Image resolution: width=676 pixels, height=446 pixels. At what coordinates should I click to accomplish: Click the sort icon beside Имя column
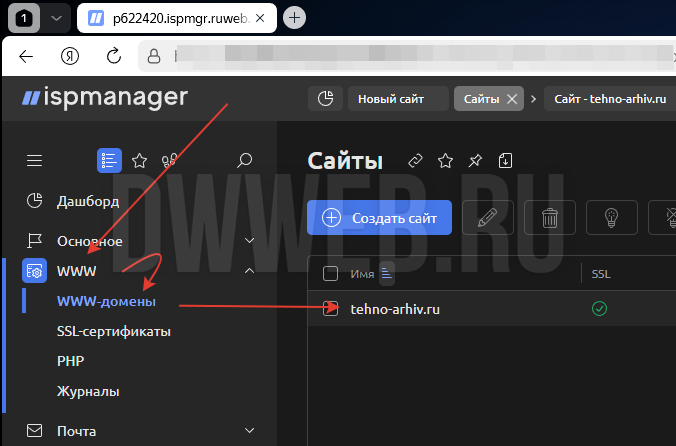387,274
